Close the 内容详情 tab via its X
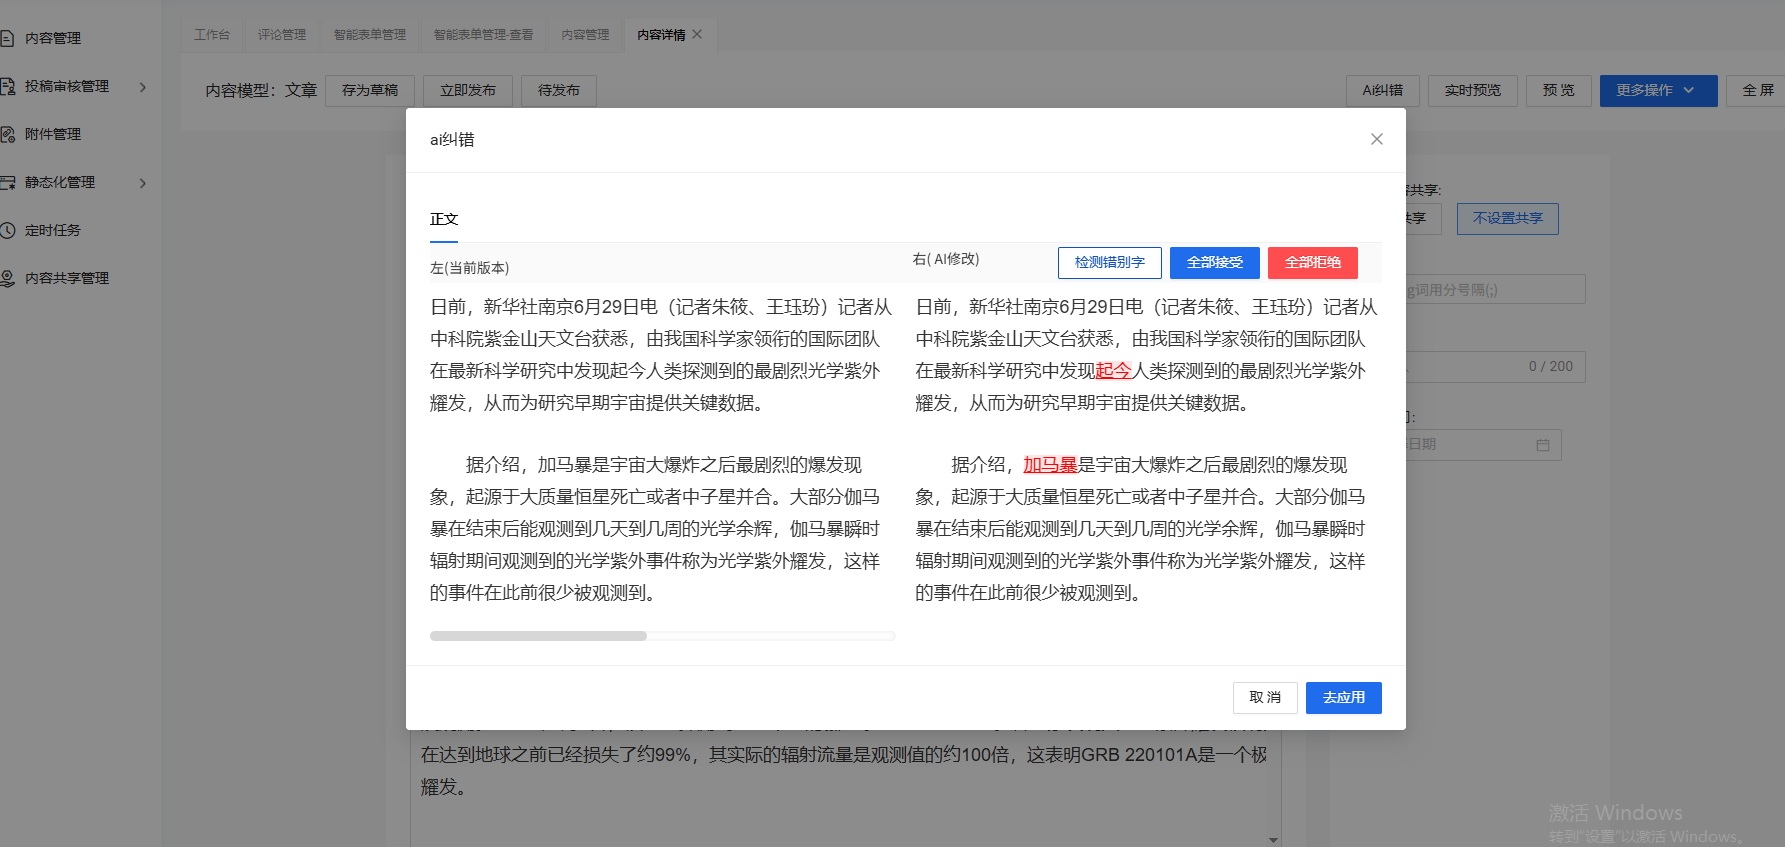Screen dimensions: 1785x847 697,34
